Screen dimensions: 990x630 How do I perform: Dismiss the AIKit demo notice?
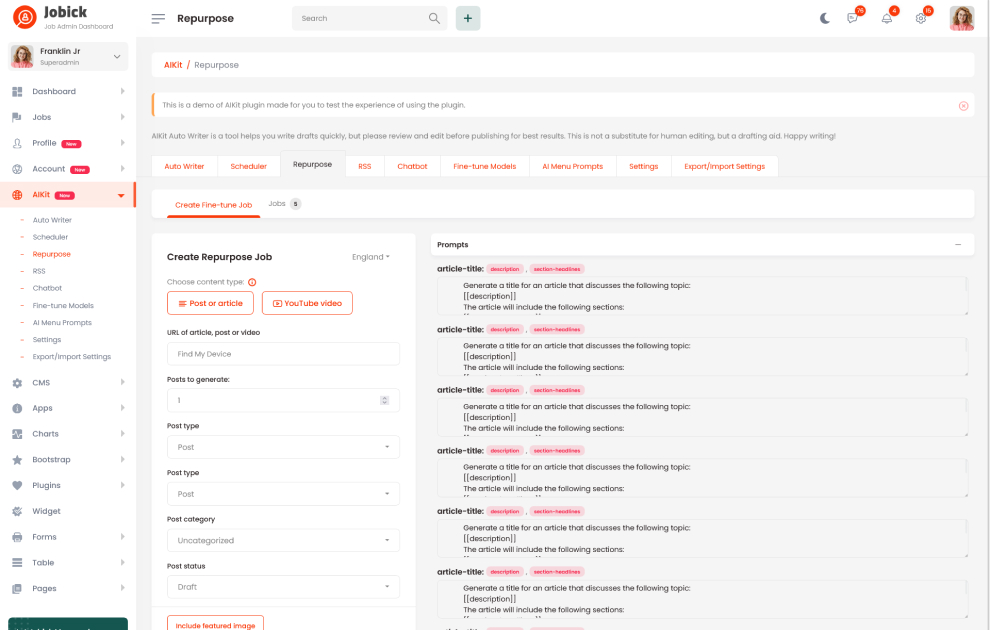(963, 105)
